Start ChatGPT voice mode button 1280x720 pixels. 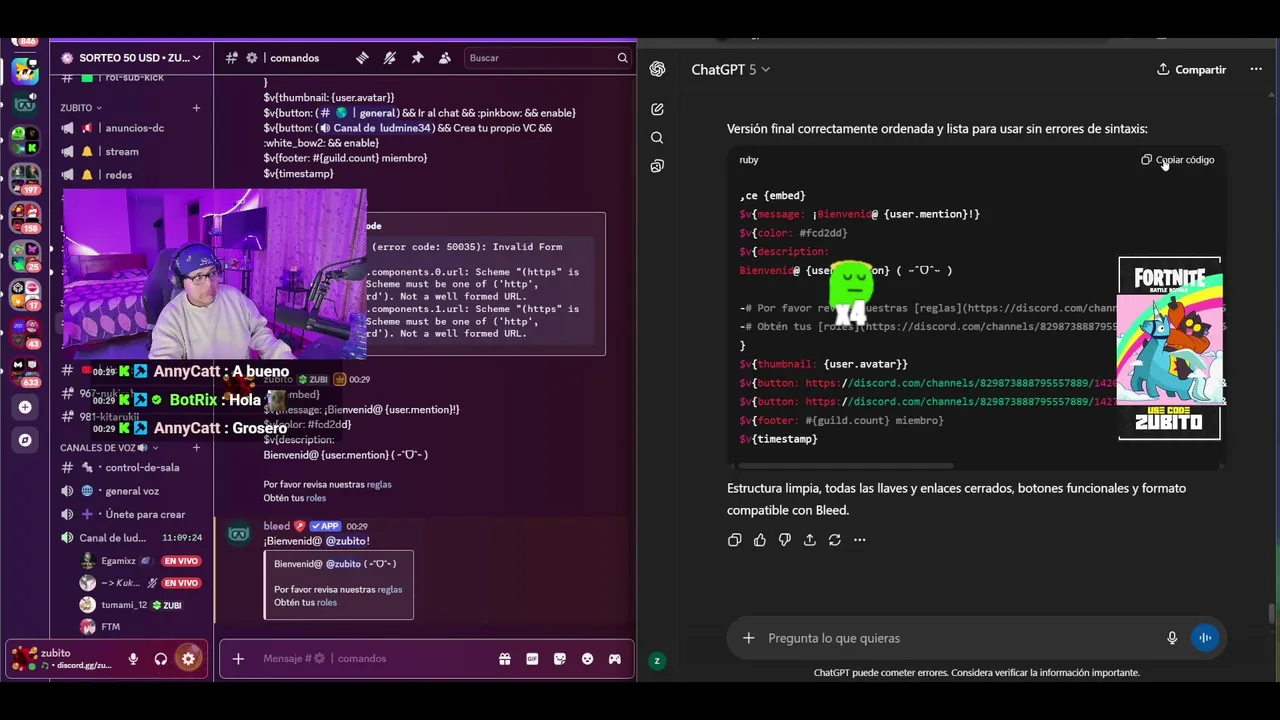coord(1205,638)
